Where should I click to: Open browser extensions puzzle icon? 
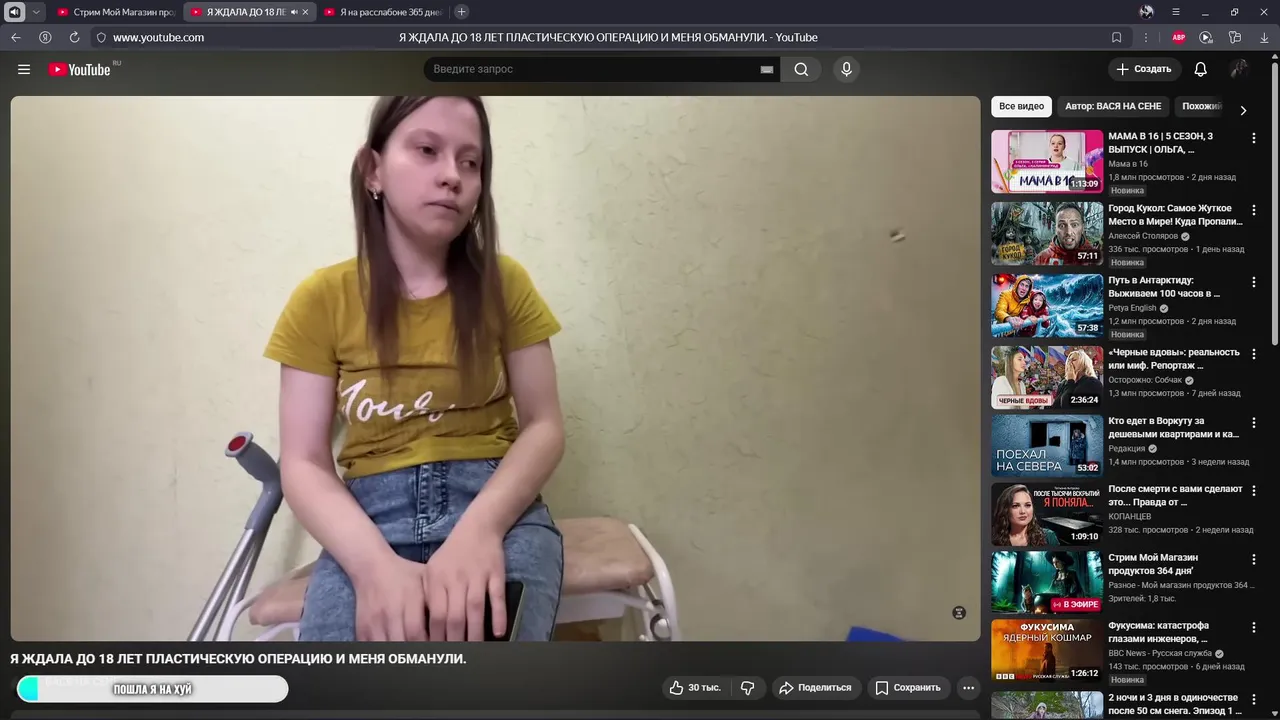[x=1235, y=37]
